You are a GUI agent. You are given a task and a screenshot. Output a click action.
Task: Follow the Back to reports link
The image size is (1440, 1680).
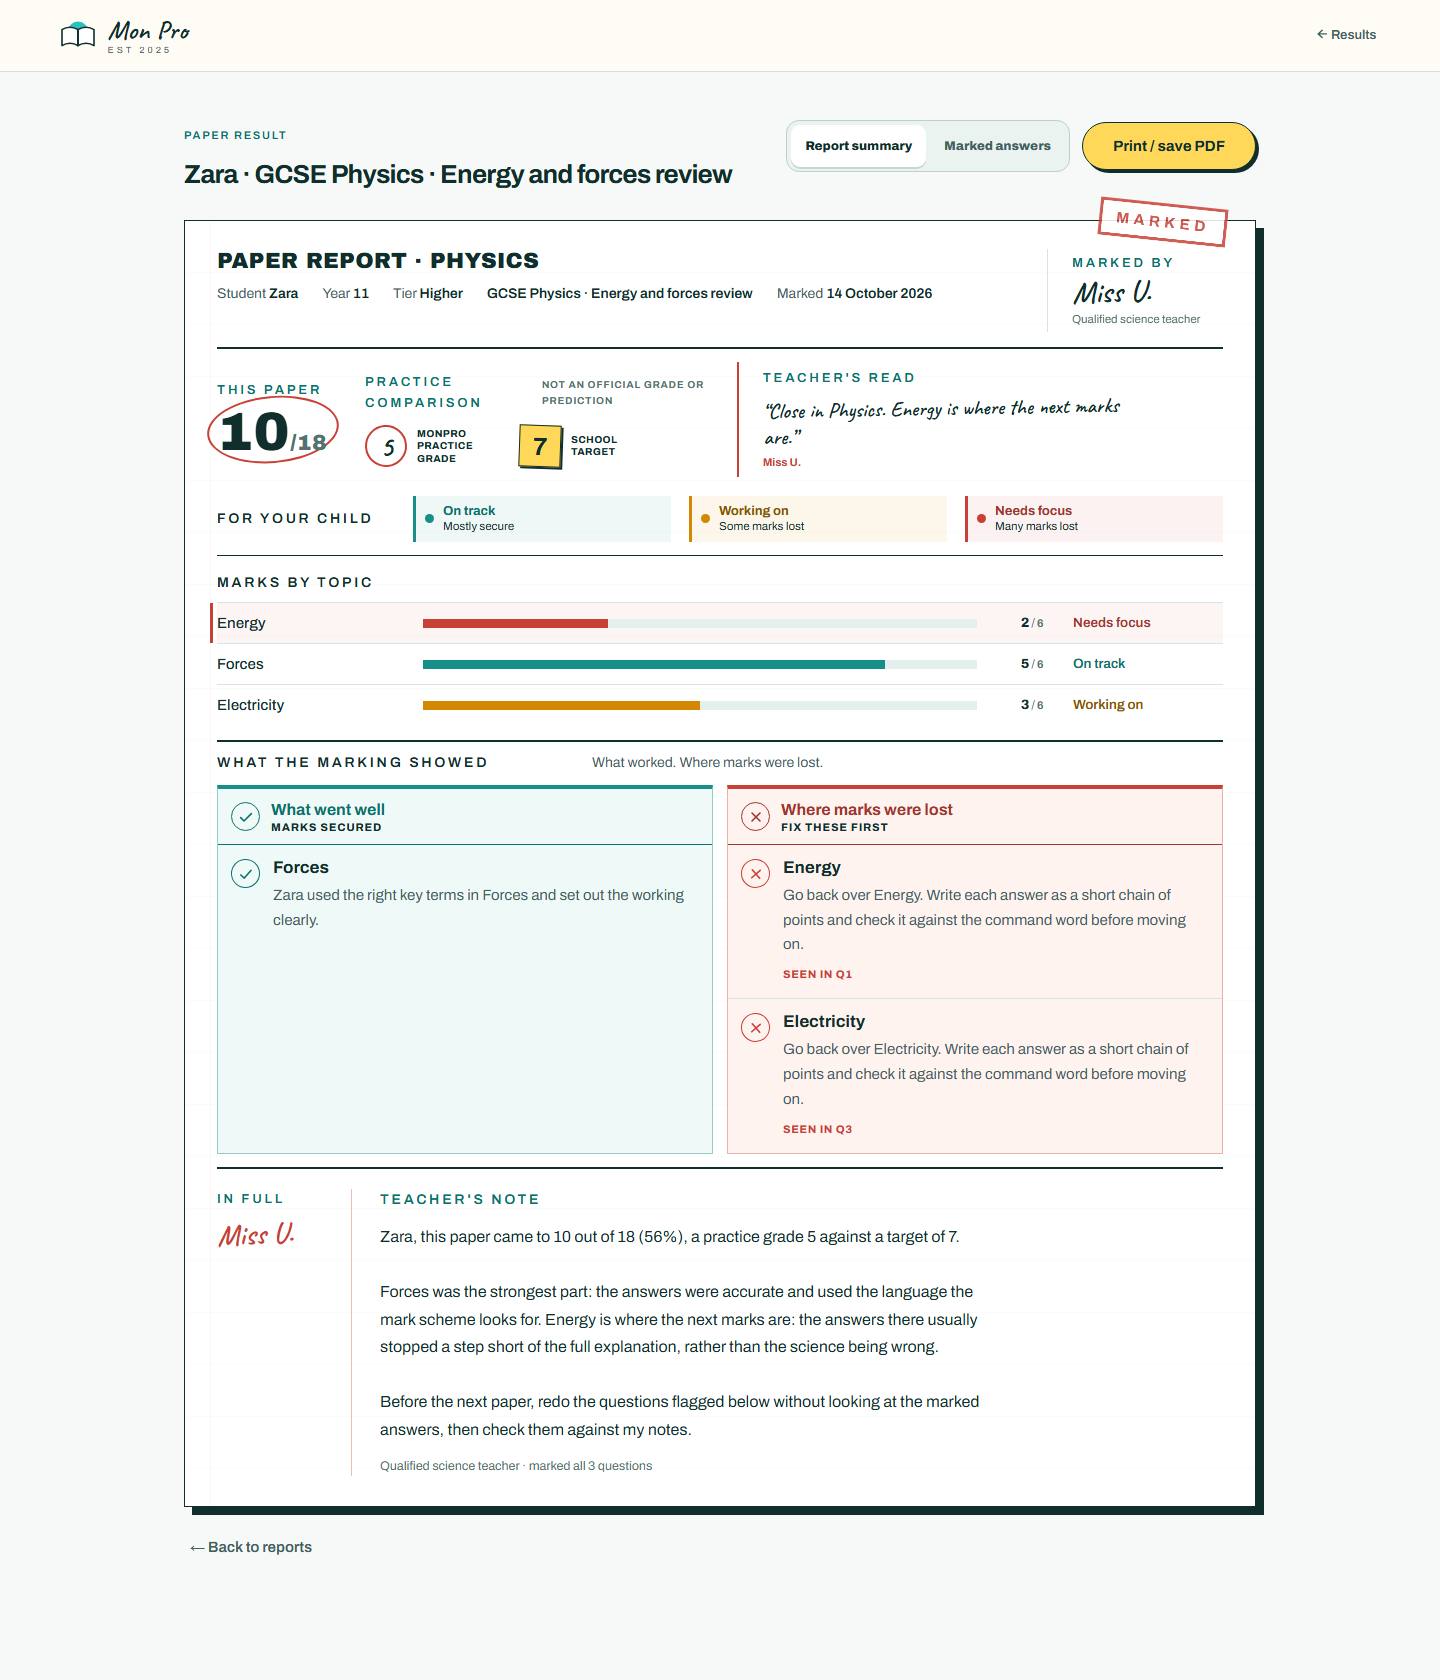(x=251, y=1547)
